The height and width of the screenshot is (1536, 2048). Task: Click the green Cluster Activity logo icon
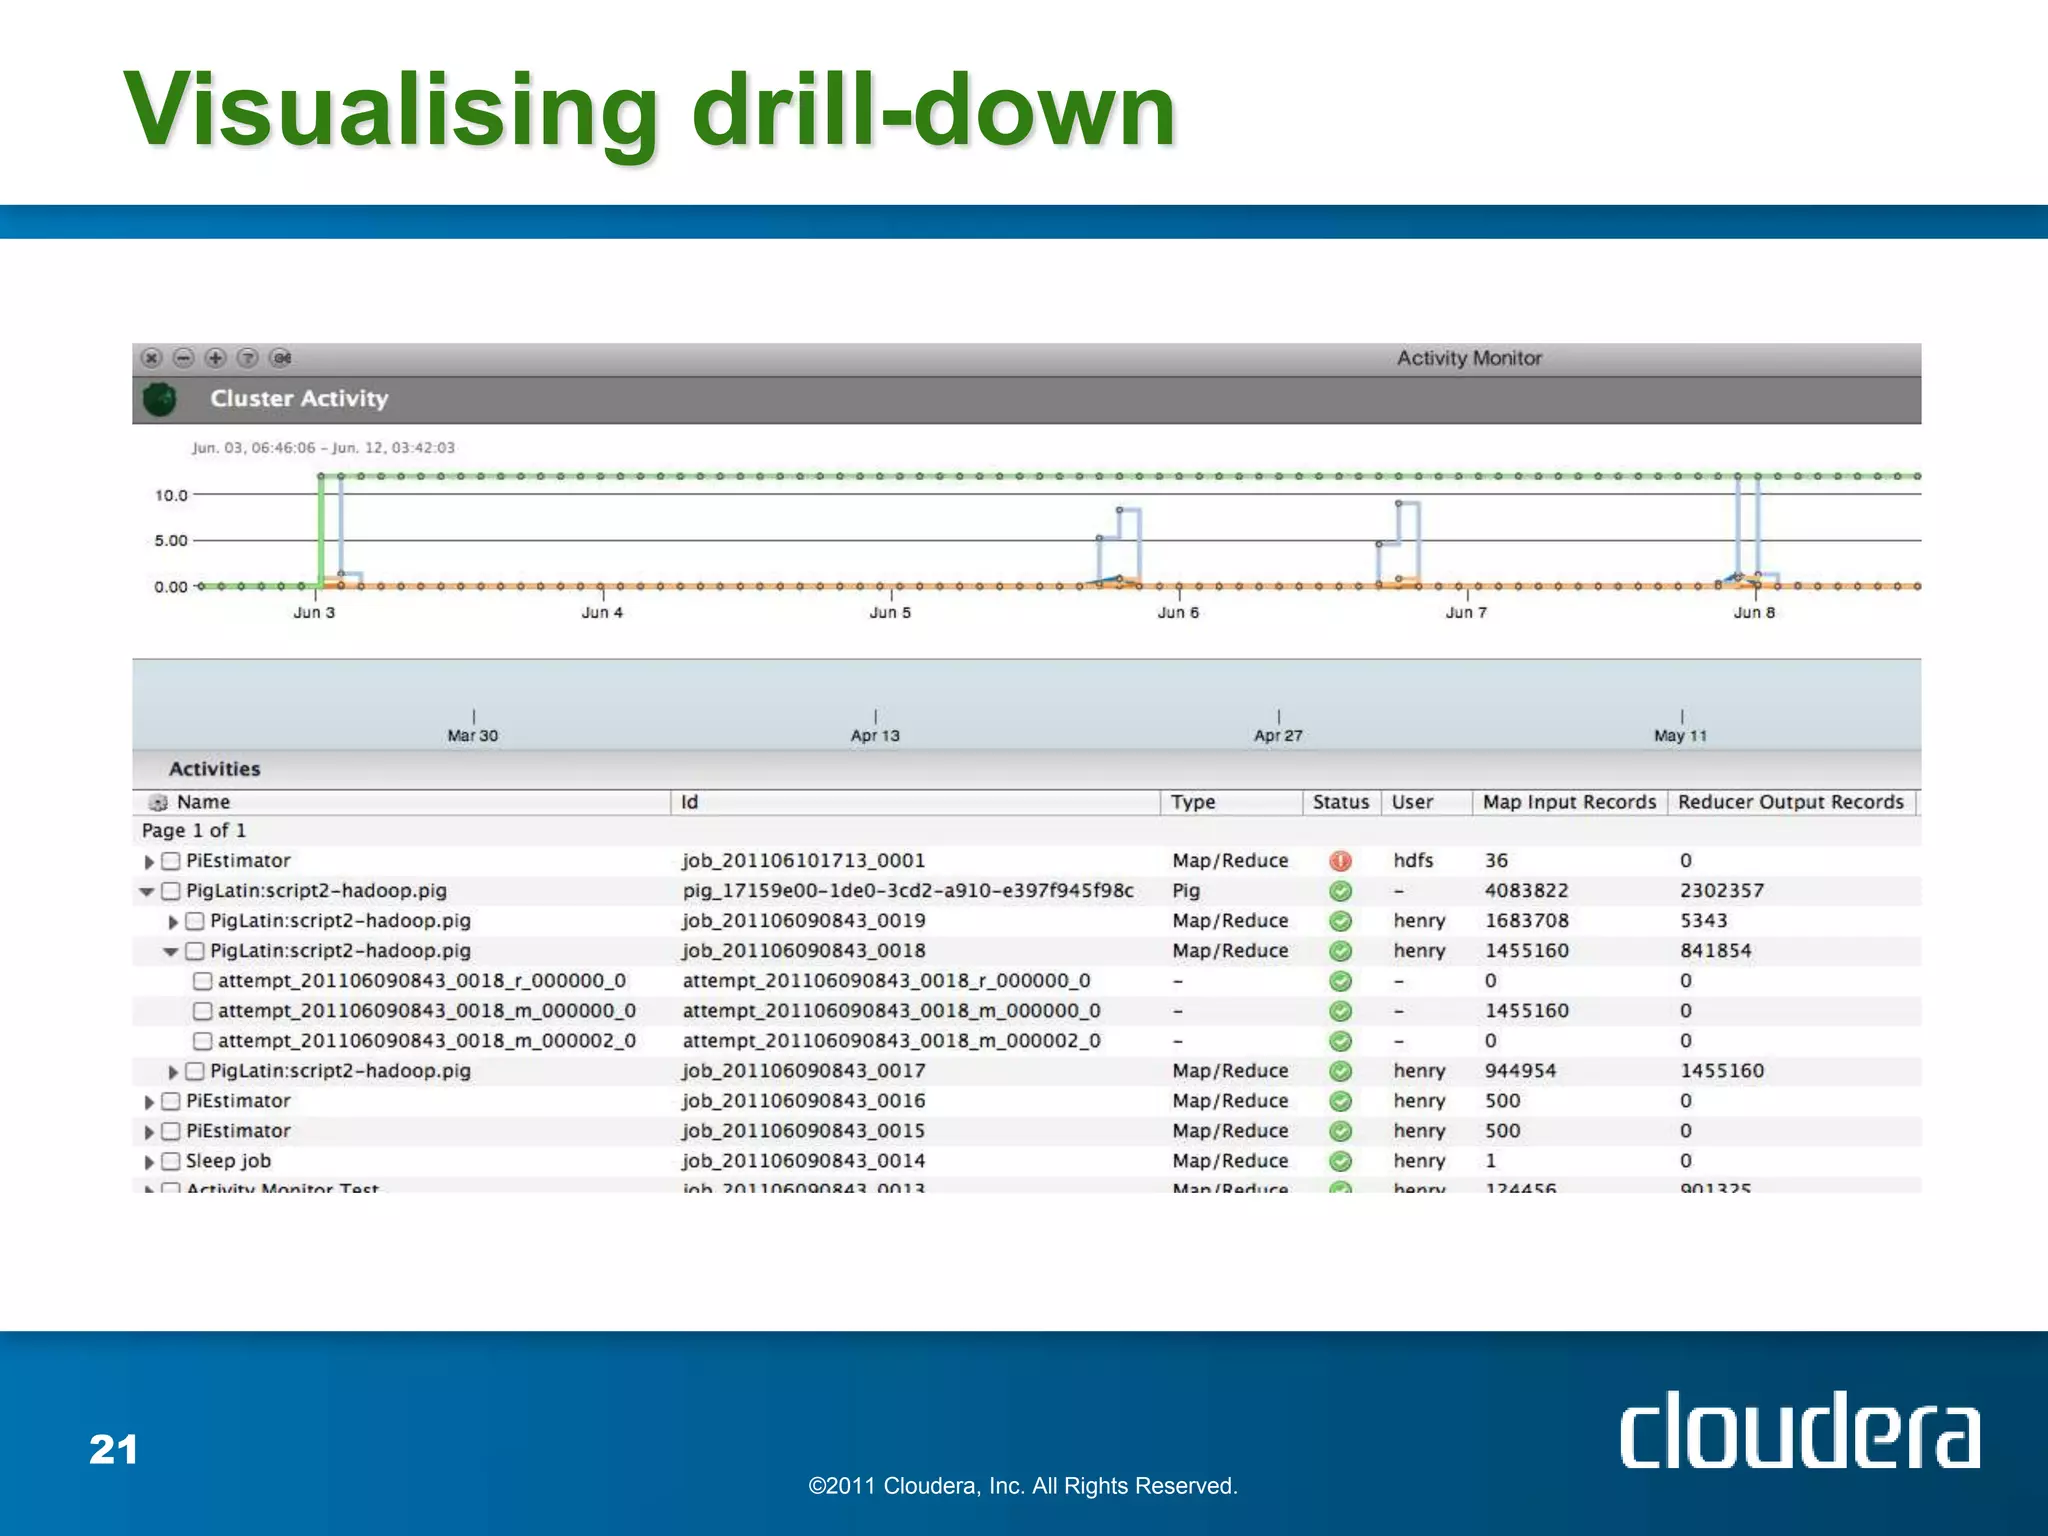160,399
